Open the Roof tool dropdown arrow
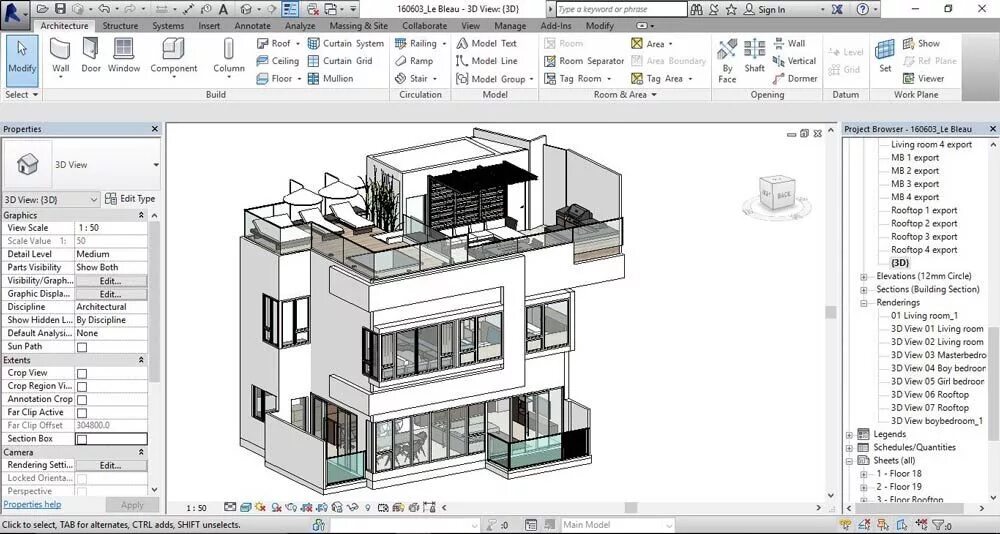1000x534 pixels. [298, 43]
